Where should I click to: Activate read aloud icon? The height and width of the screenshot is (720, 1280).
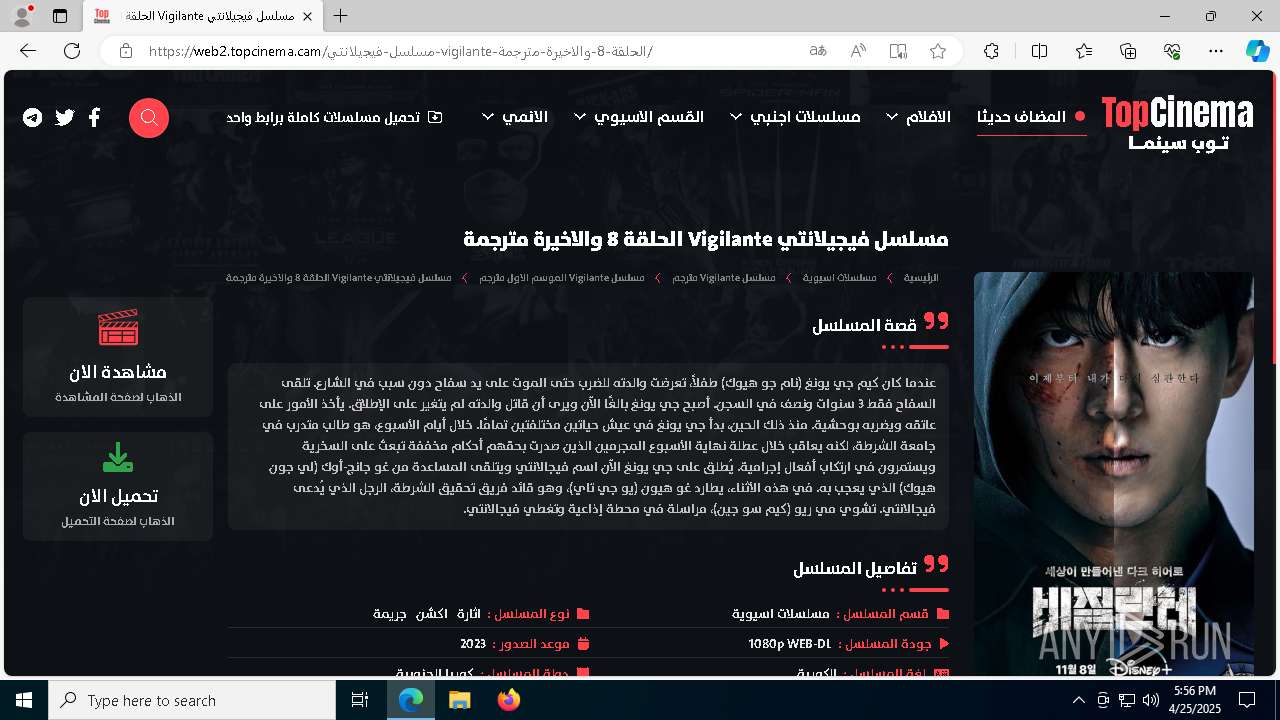coord(858,51)
